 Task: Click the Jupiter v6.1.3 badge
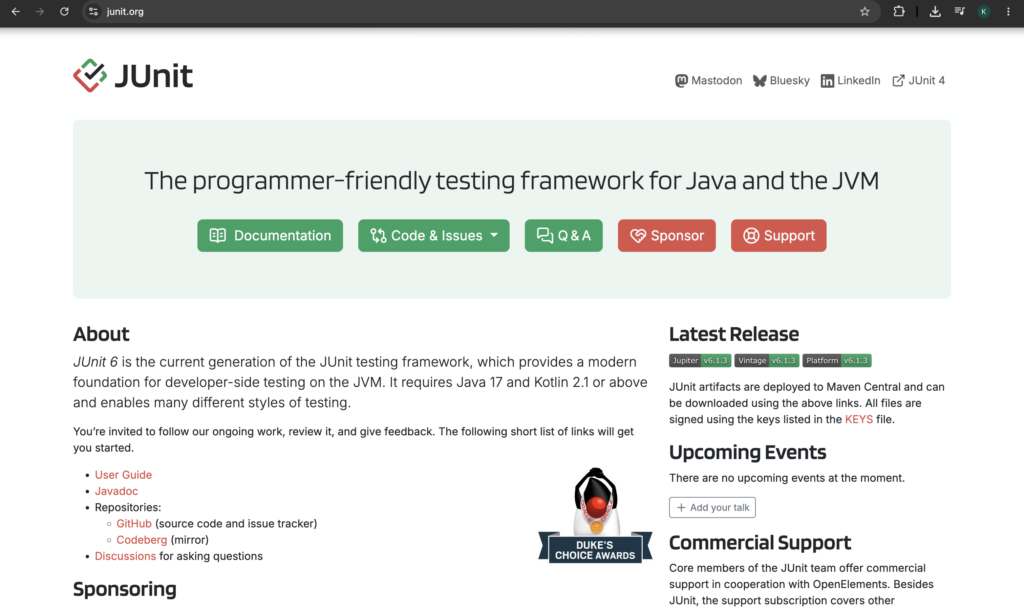click(699, 360)
